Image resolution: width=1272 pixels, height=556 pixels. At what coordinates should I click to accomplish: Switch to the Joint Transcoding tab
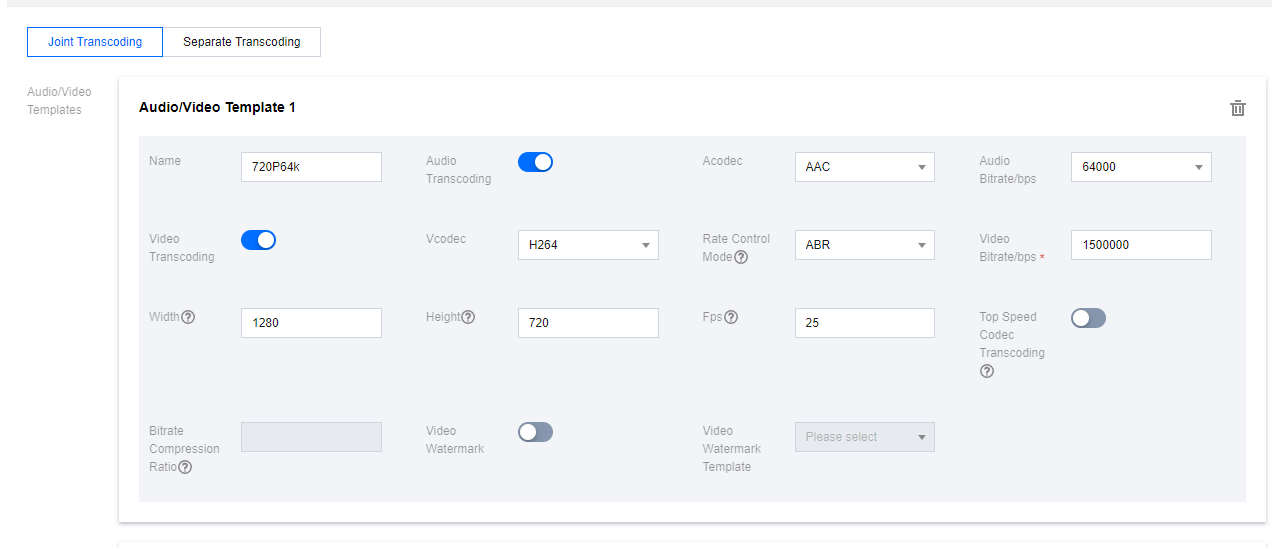(95, 42)
